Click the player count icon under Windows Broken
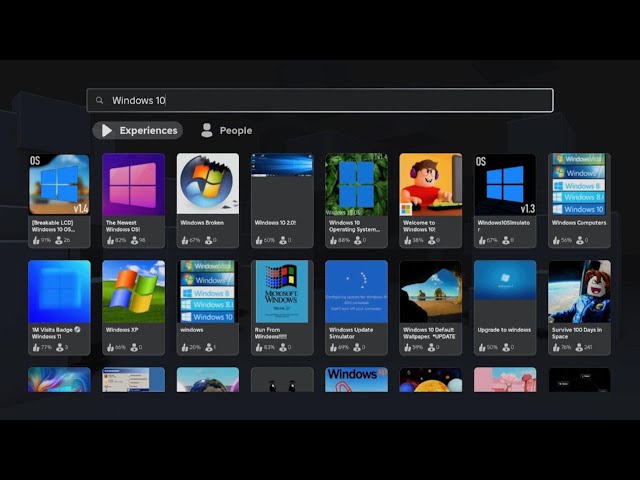The image size is (640, 480). coord(208,240)
